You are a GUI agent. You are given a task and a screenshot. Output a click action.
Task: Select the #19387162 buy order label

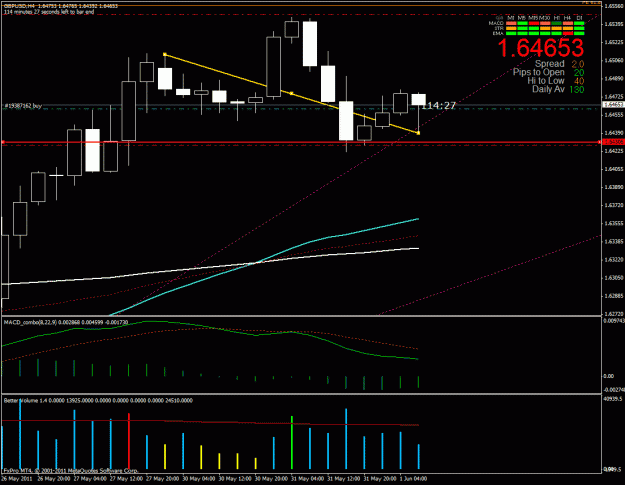[23, 106]
